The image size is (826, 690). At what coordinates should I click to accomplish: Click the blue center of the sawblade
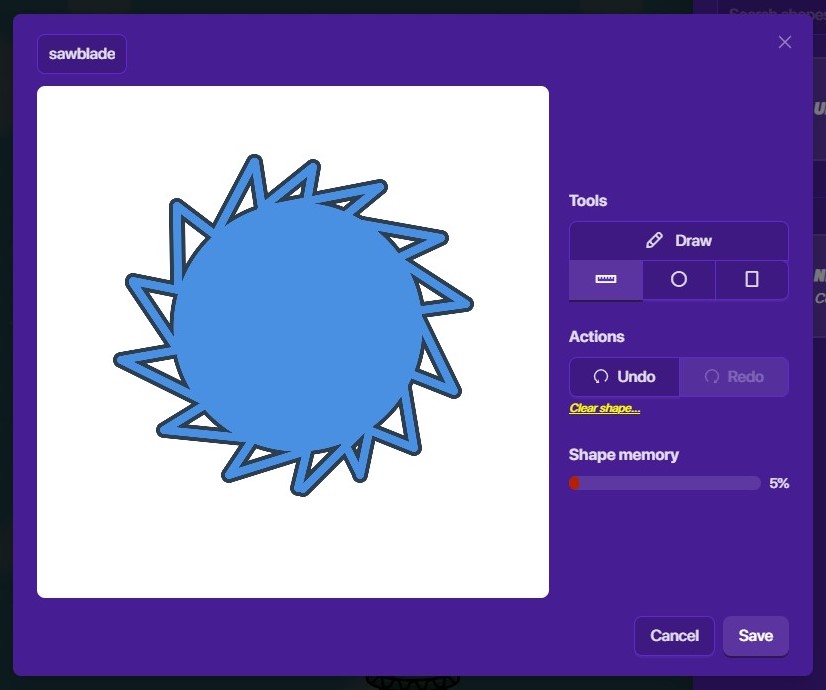click(x=297, y=325)
